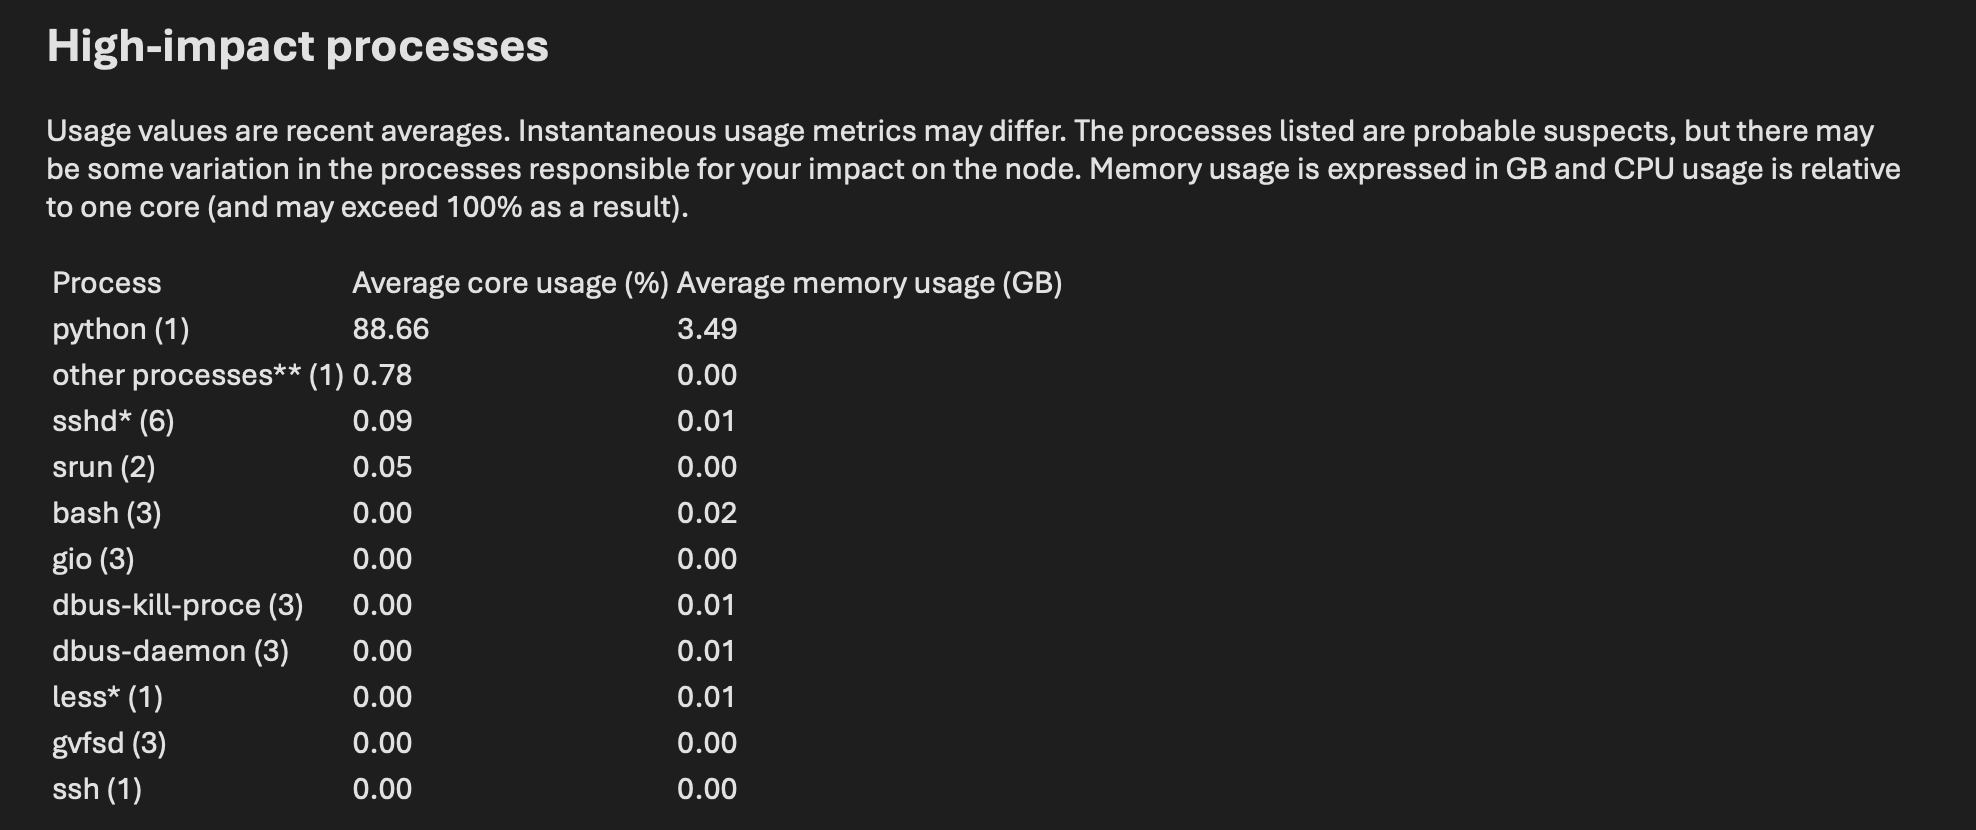1976x830 pixels.
Task: Select the other processes** (1) row label
Action: coord(197,375)
